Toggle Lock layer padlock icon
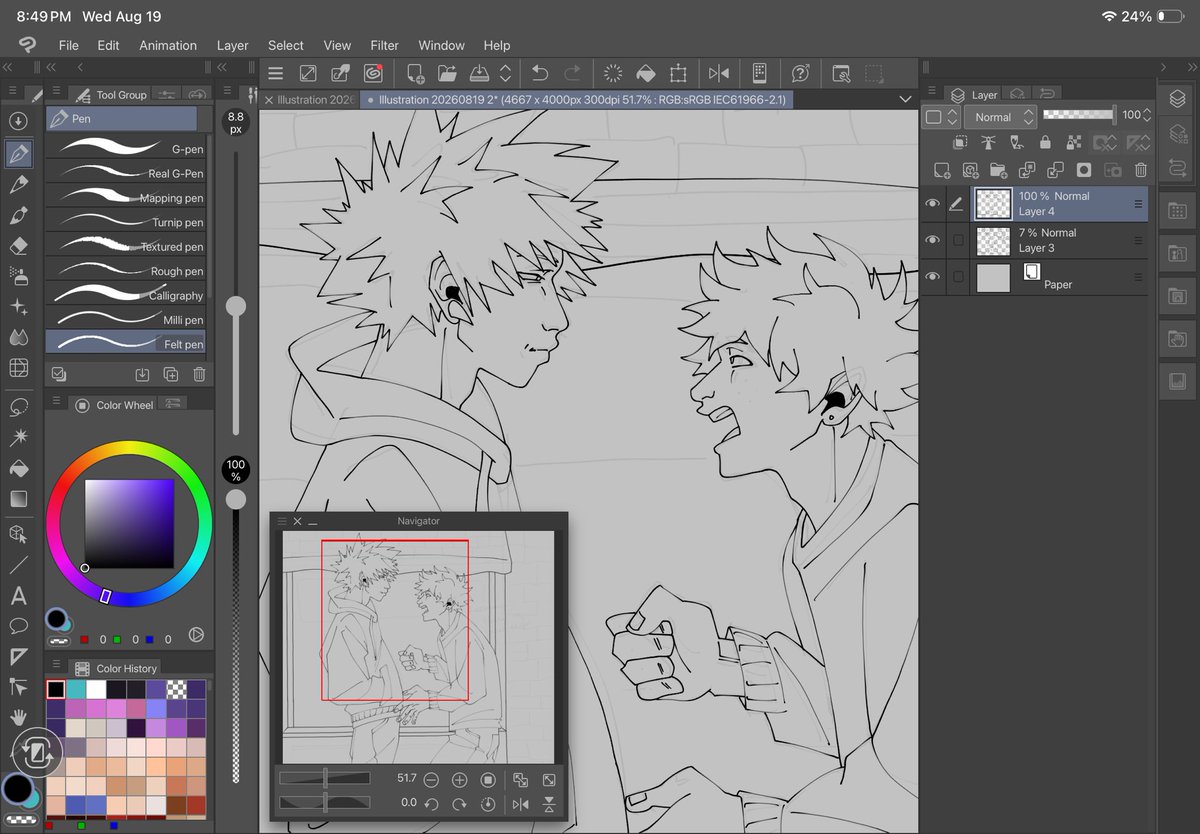This screenshot has height=834, width=1200. click(x=1045, y=143)
